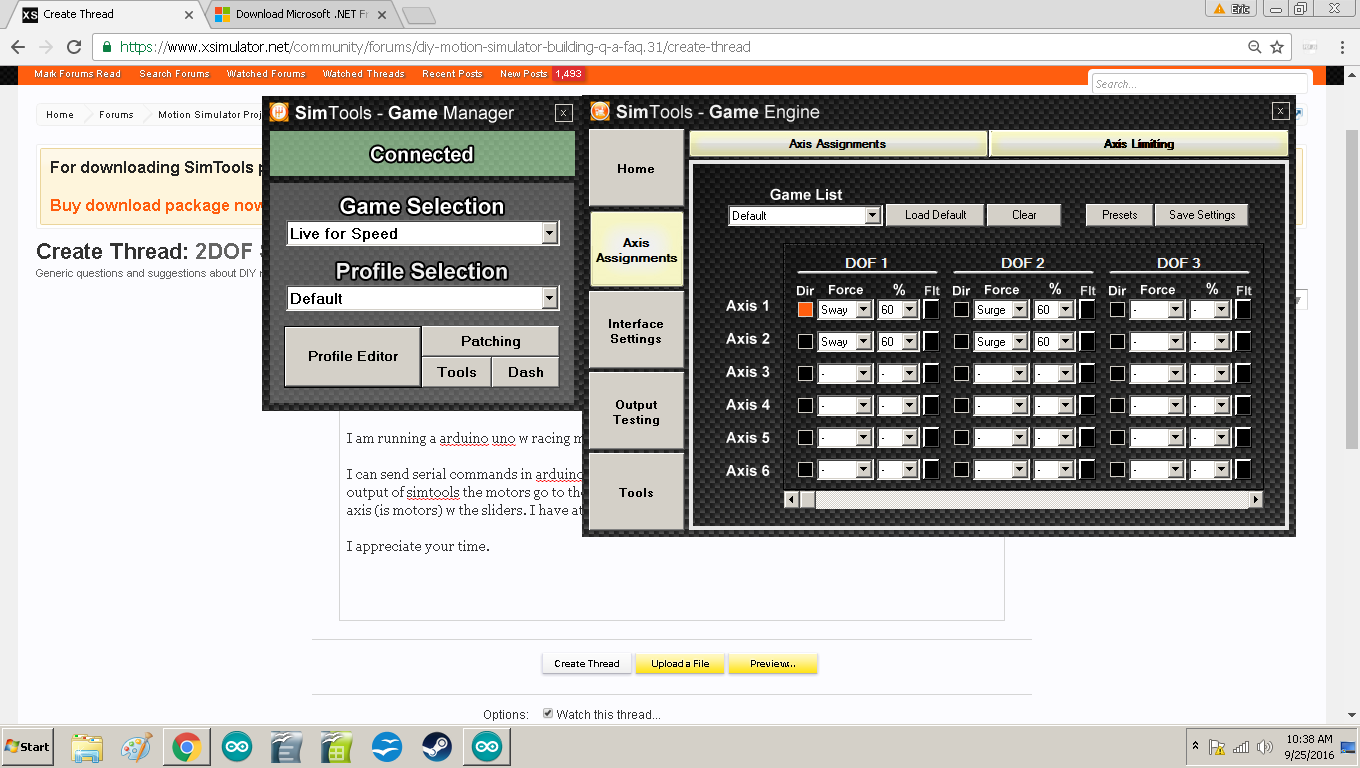Check Axis 1 DOF 3 Dir checkbox
The image size is (1360, 768).
(1117, 310)
